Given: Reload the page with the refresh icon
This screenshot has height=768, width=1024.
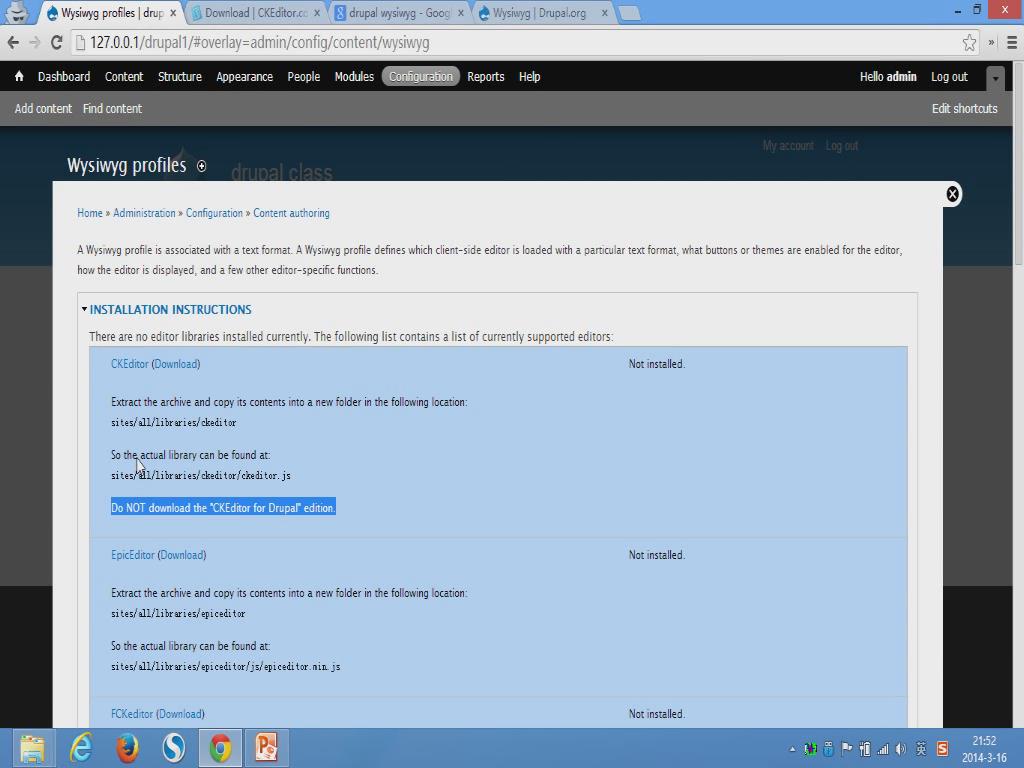Looking at the screenshot, I should (57, 42).
